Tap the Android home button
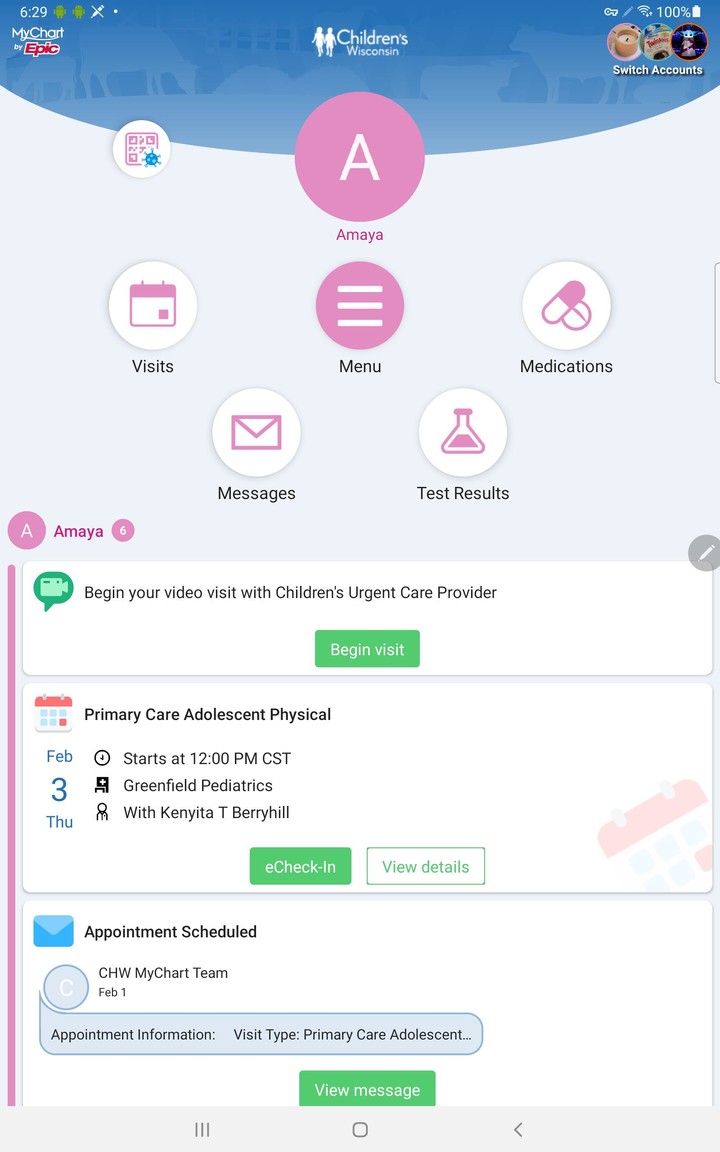The width and height of the screenshot is (720, 1152). (360, 1129)
